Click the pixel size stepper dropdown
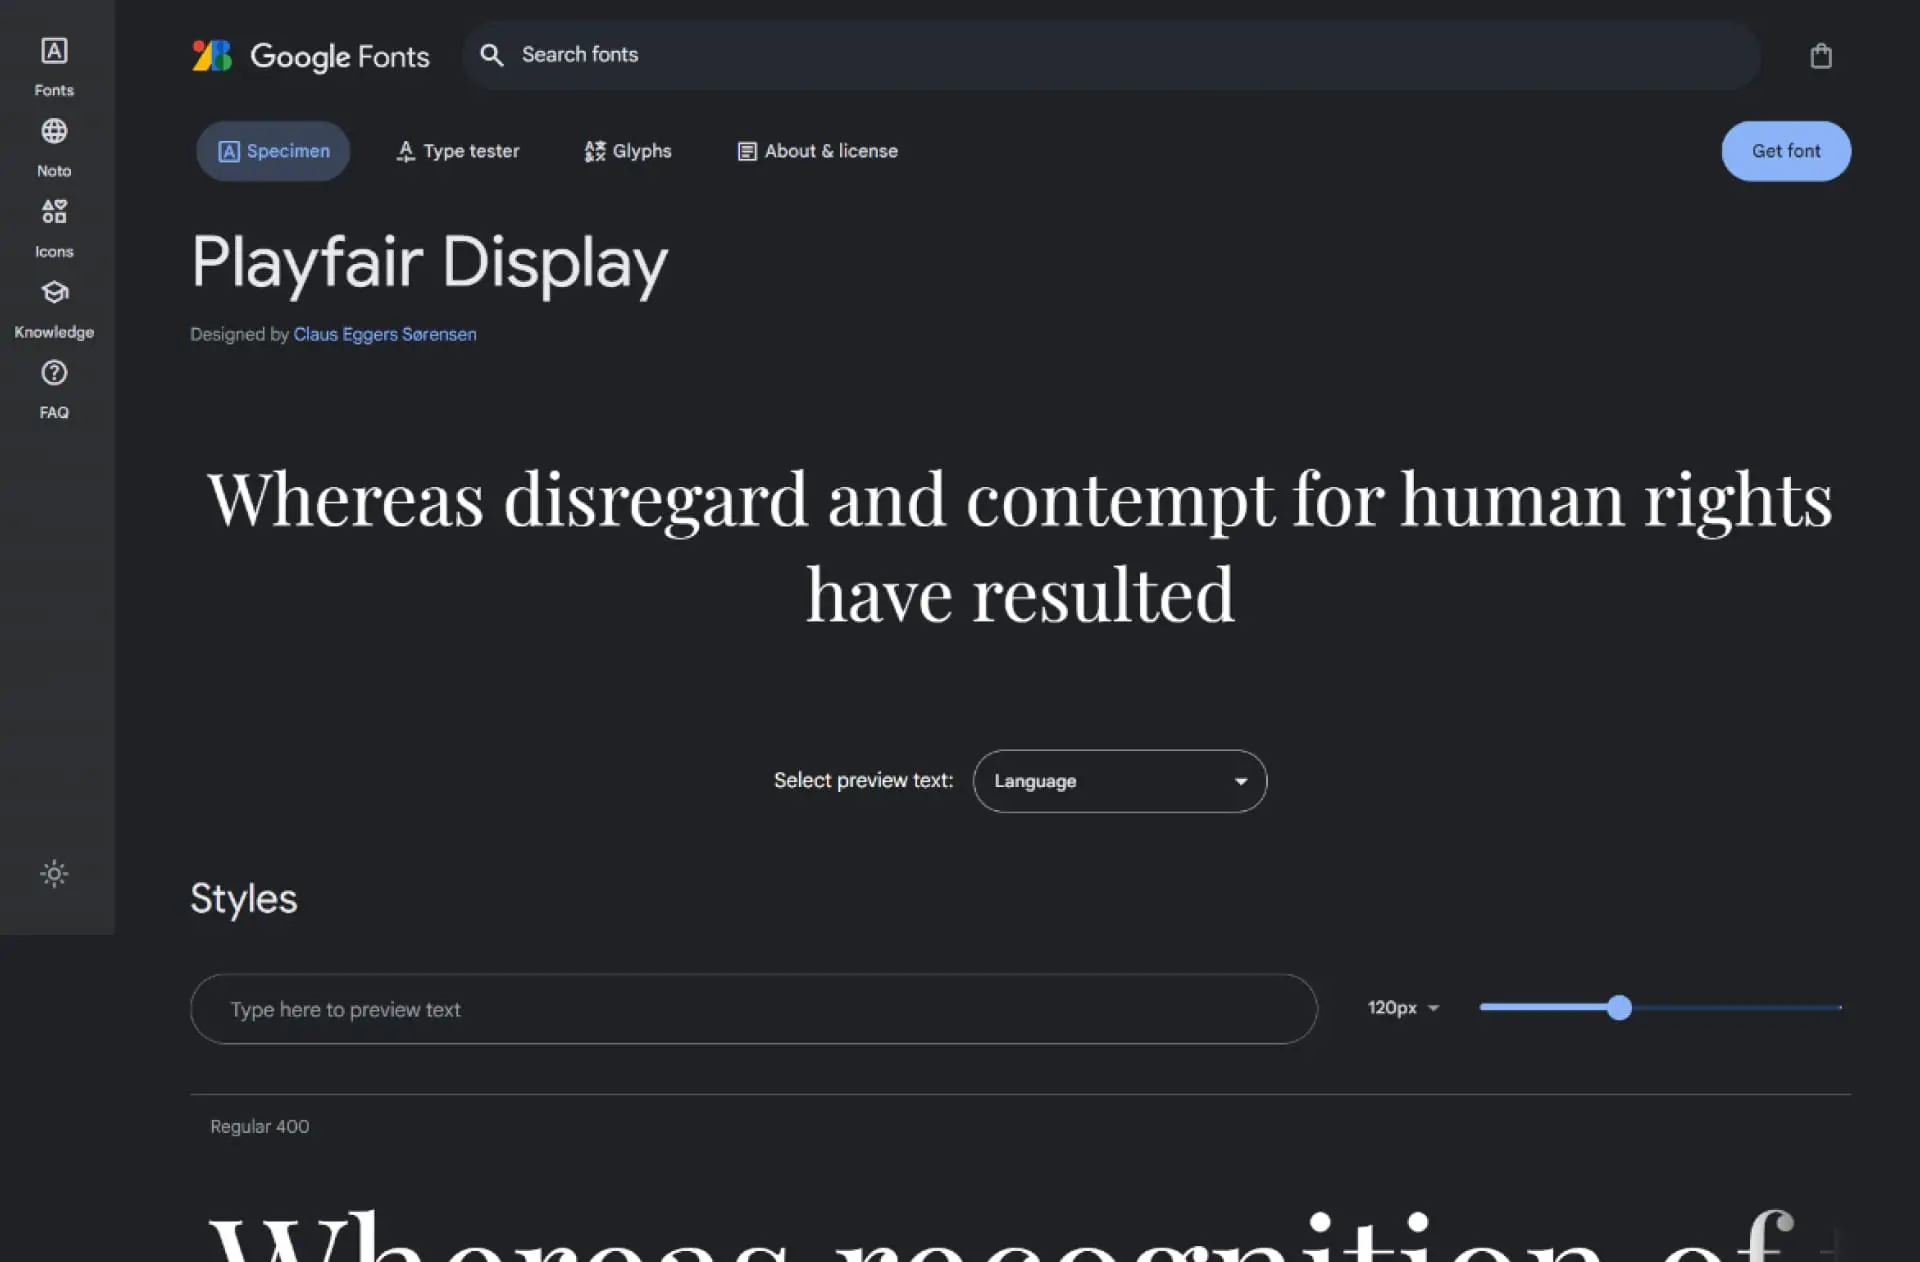Viewport: 1920px width, 1262px height. 1404,1007
